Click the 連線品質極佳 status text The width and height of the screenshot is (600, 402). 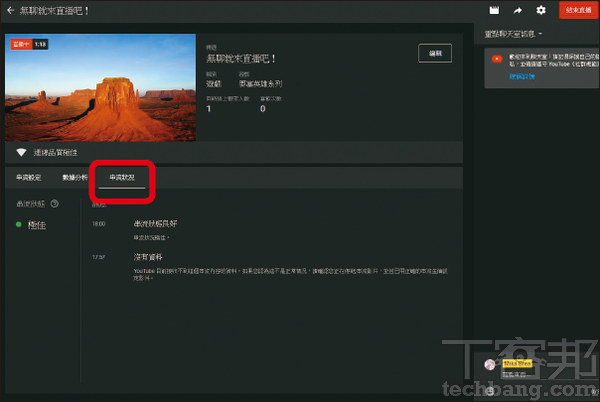click(x=55, y=153)
